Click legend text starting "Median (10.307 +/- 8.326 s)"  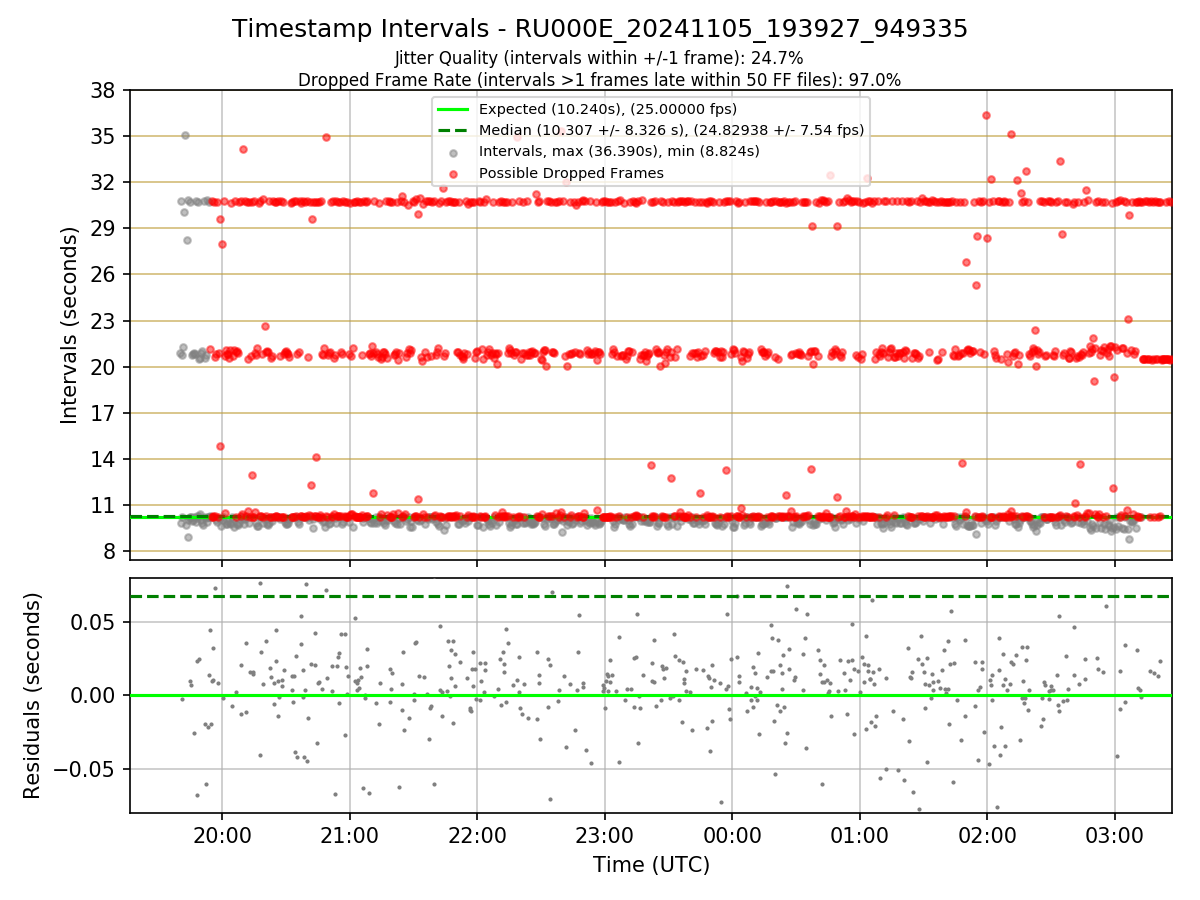coord(671,130)
